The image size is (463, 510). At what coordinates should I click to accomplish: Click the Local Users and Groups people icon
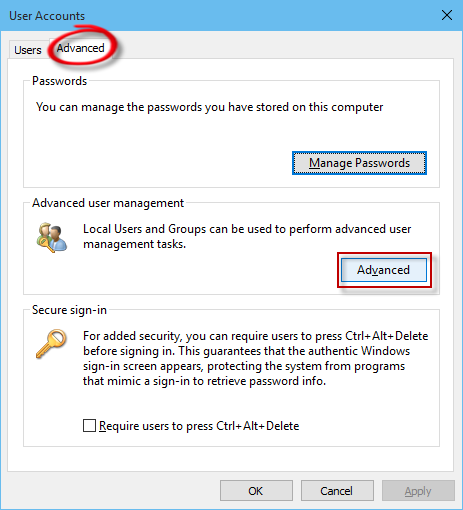tap(52, 238)
